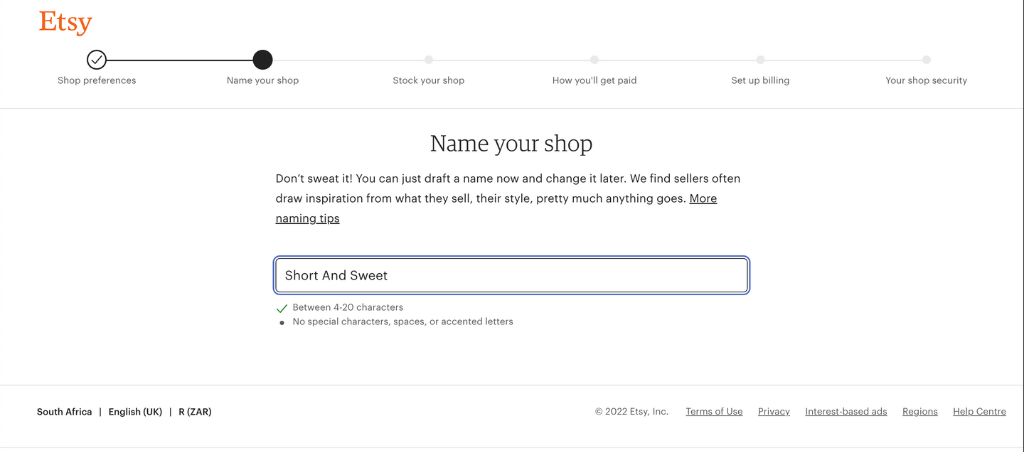The width and height of the screenshot is (1024, 469).
Task: Click the progress dot above How you'll get paid
Action: (594, 60)
